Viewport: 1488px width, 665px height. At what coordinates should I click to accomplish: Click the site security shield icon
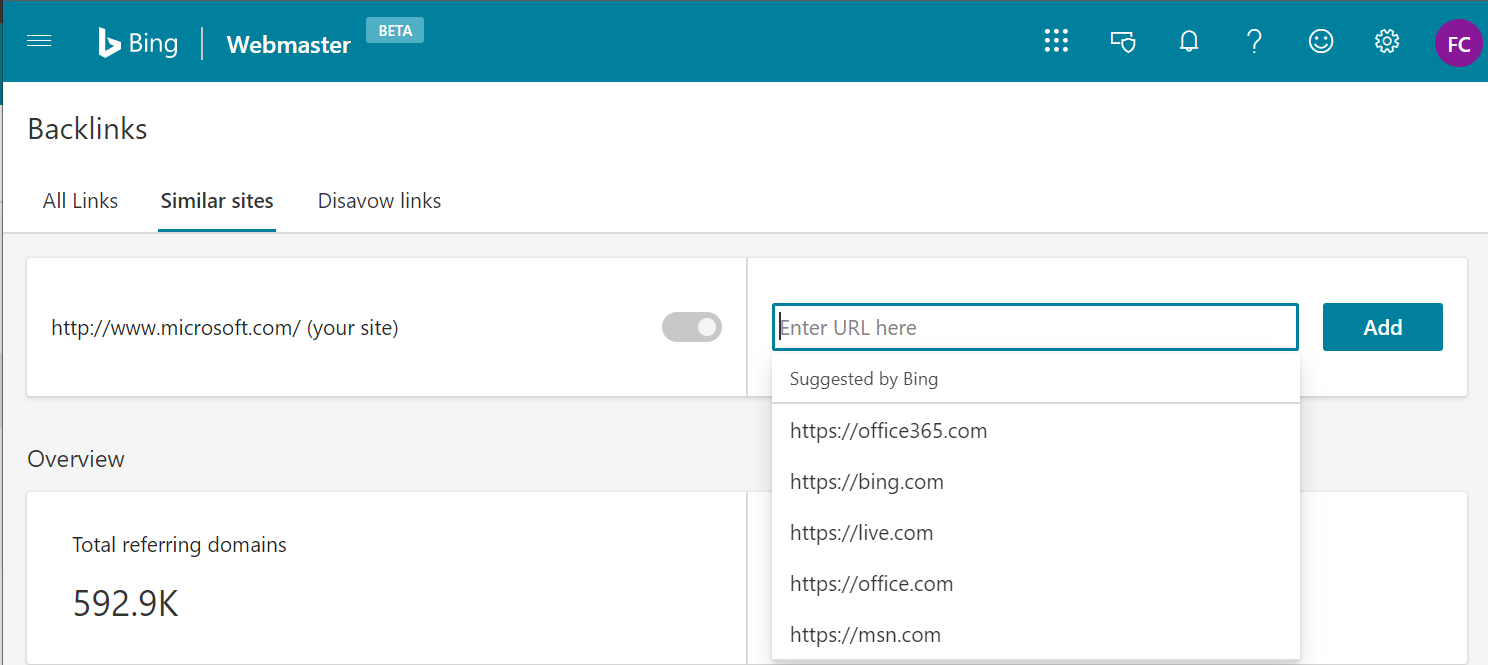[1122, 41]
